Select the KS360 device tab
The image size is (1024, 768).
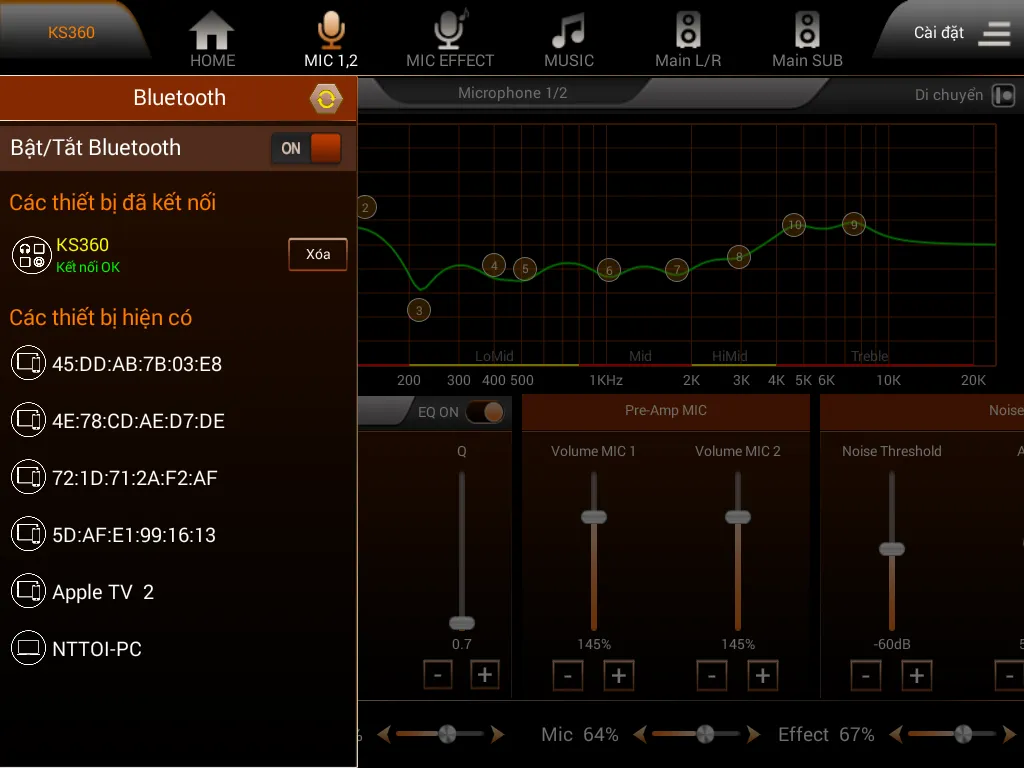tap(72, 32)
